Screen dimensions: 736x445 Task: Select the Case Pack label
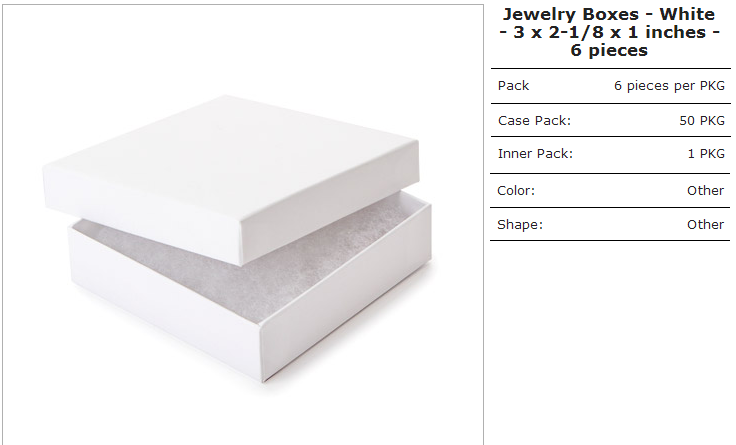click(534, 121)
